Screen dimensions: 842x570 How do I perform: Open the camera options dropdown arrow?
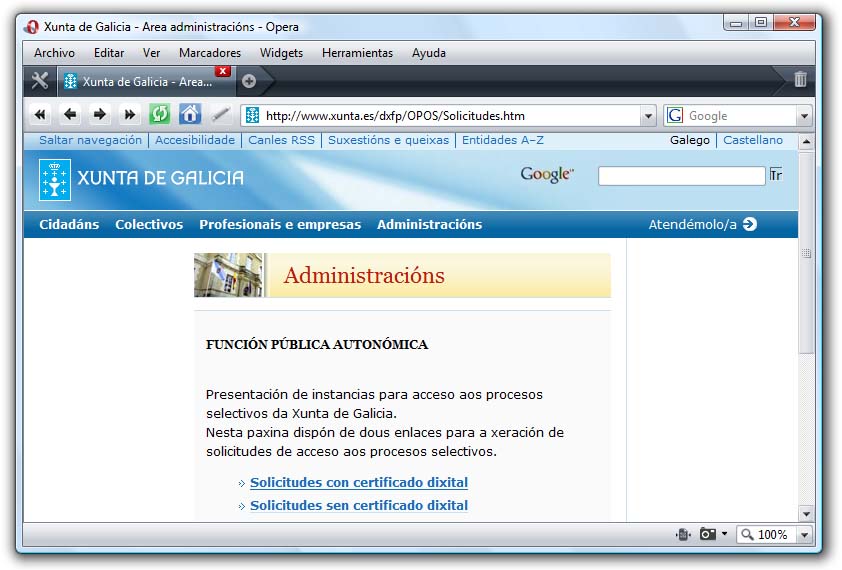[724, 534]
